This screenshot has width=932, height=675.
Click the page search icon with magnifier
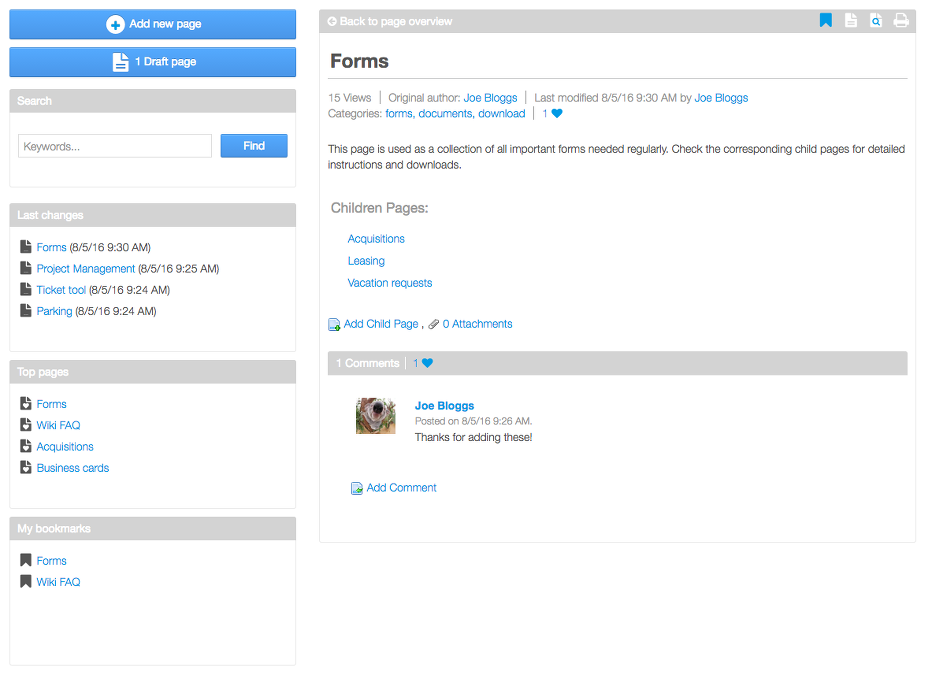(x=876, y=21)
